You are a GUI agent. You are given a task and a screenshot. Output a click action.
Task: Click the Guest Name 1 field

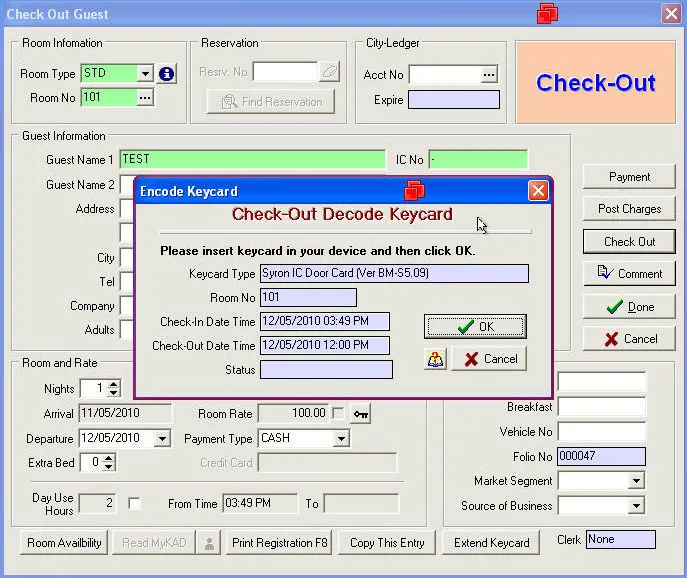pos(253,160)
